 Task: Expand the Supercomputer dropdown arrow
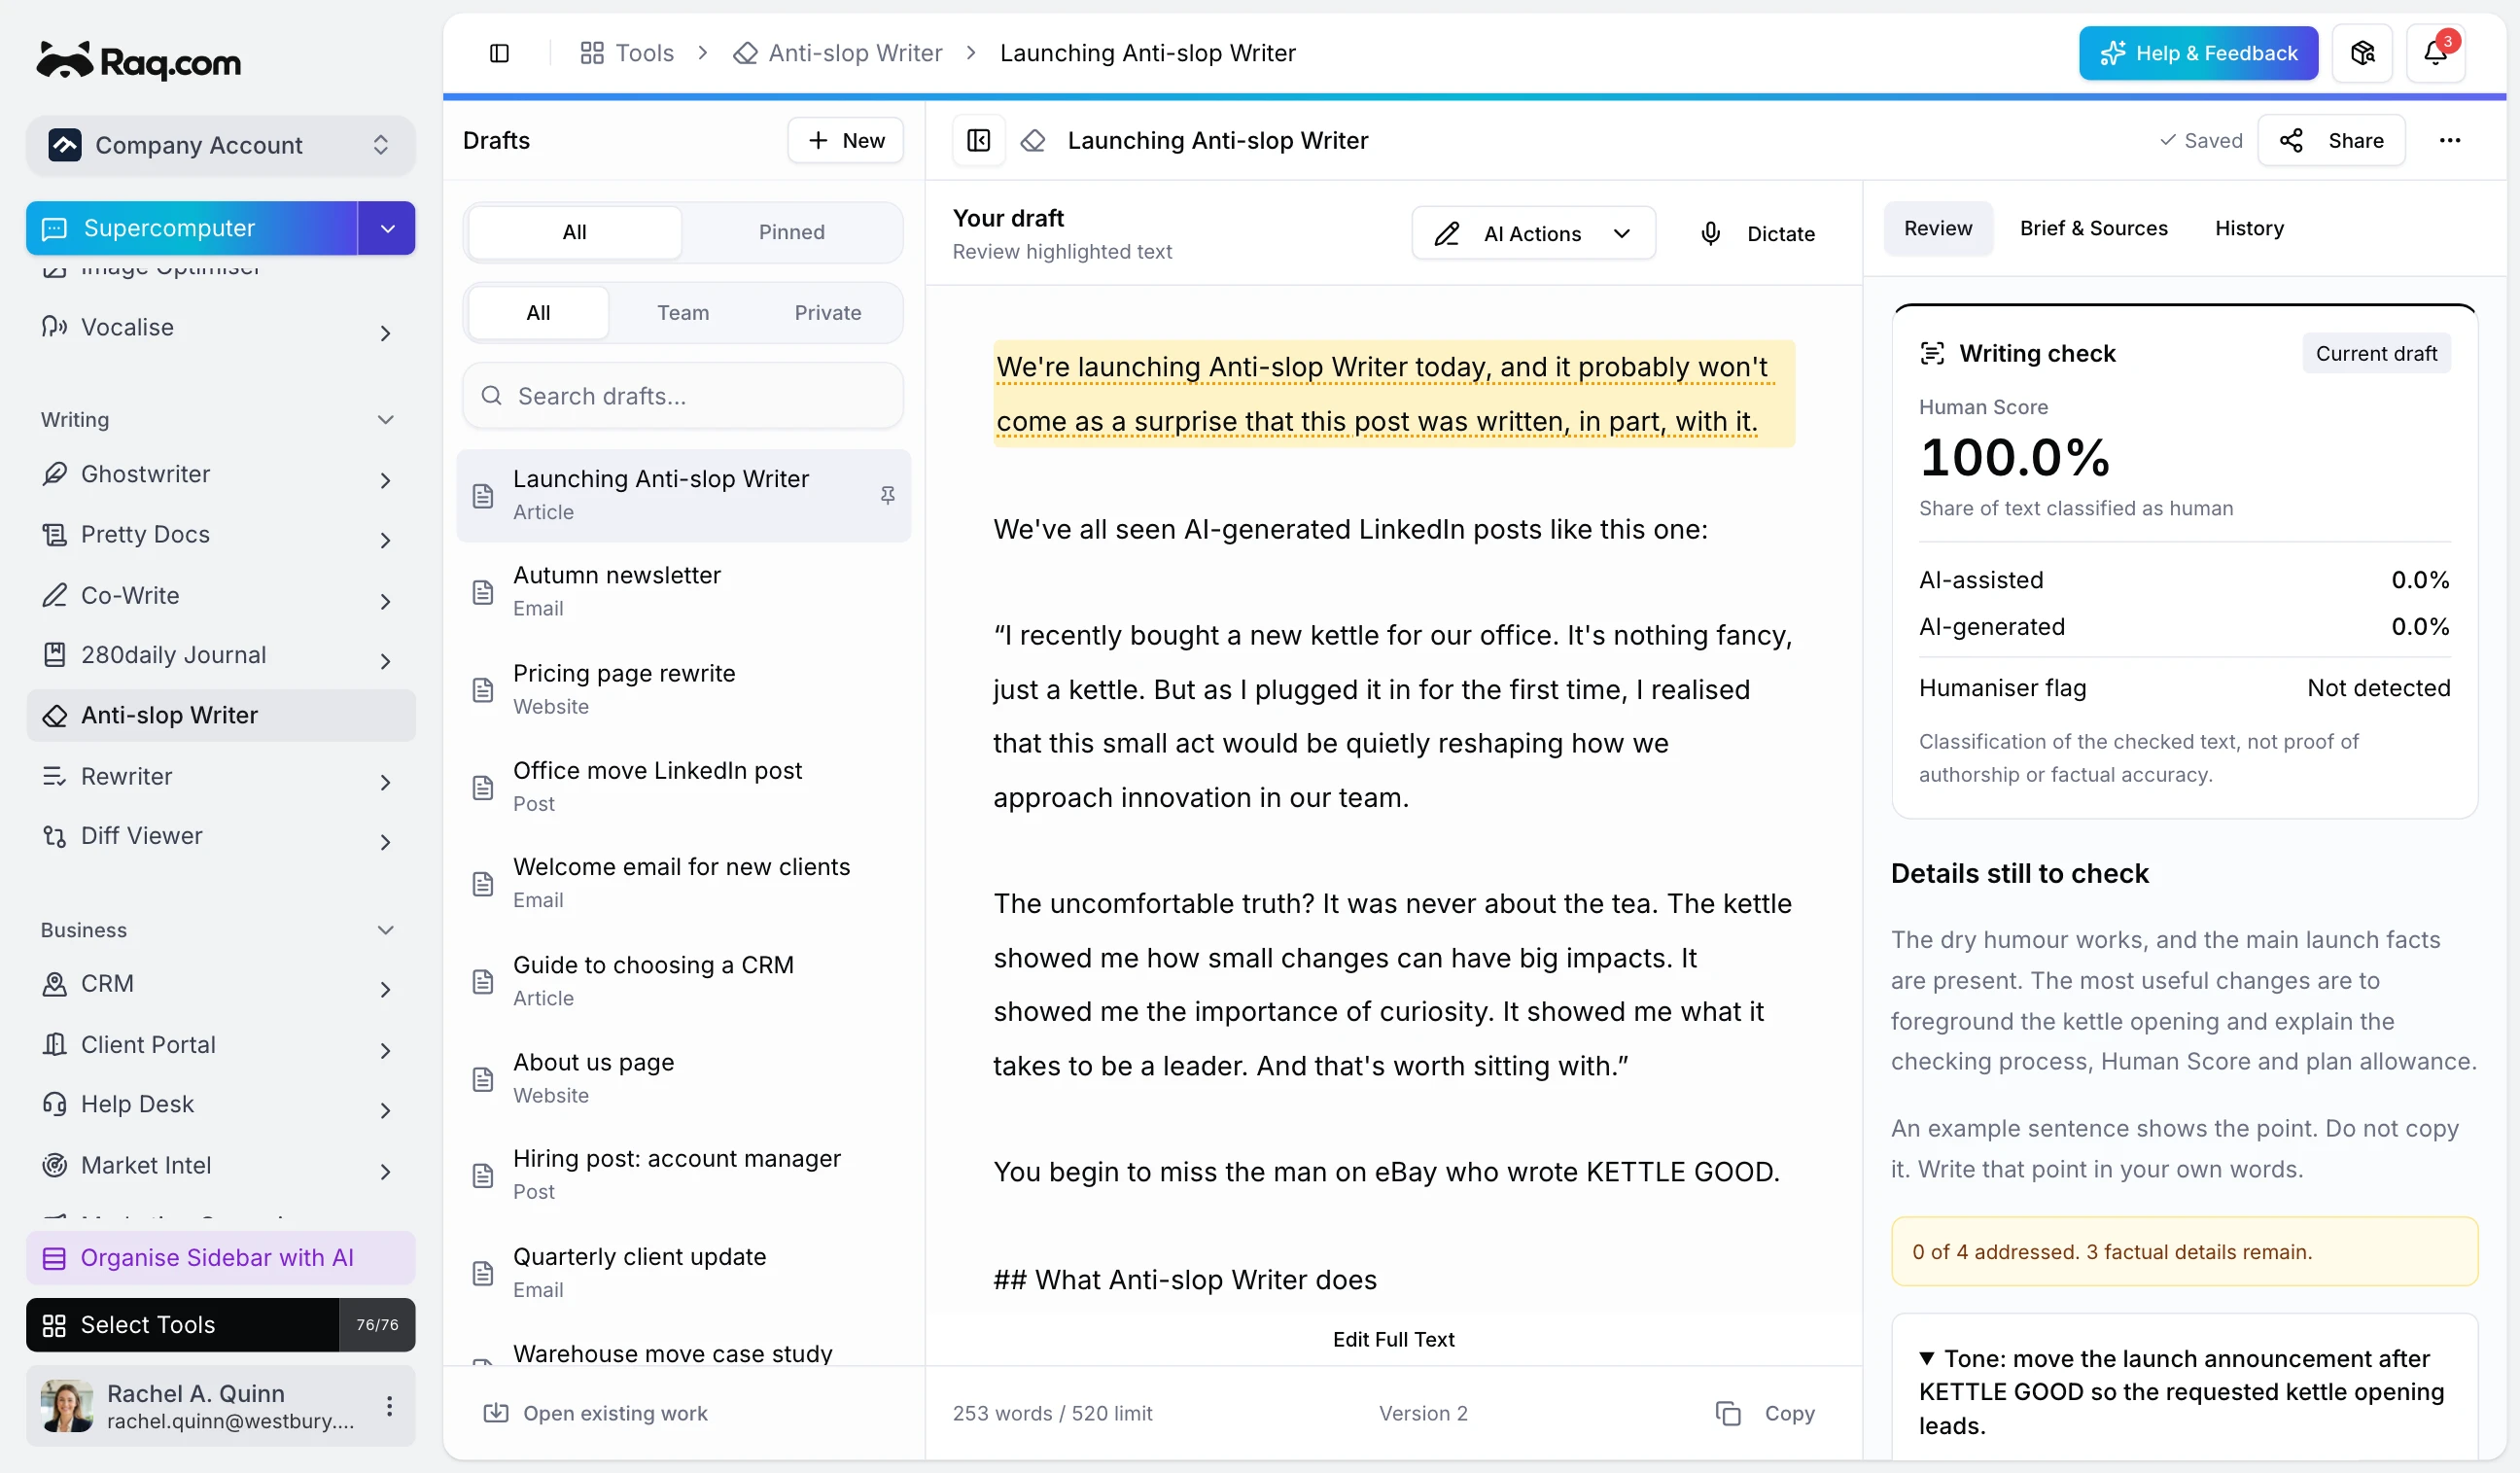[387, 228]
